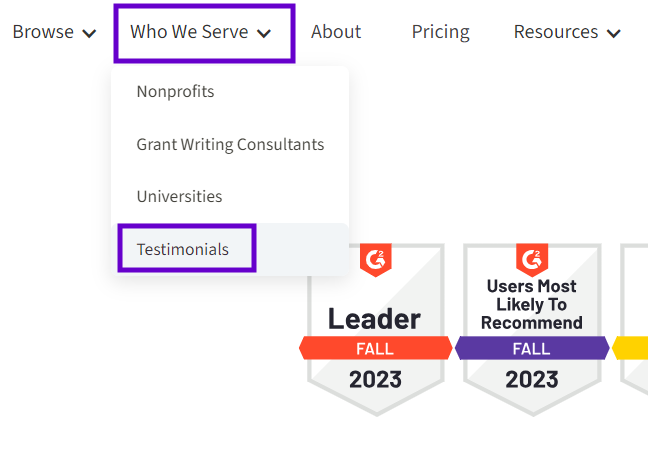Navigate to the Pricing link
648x451 pixels.
440,32
